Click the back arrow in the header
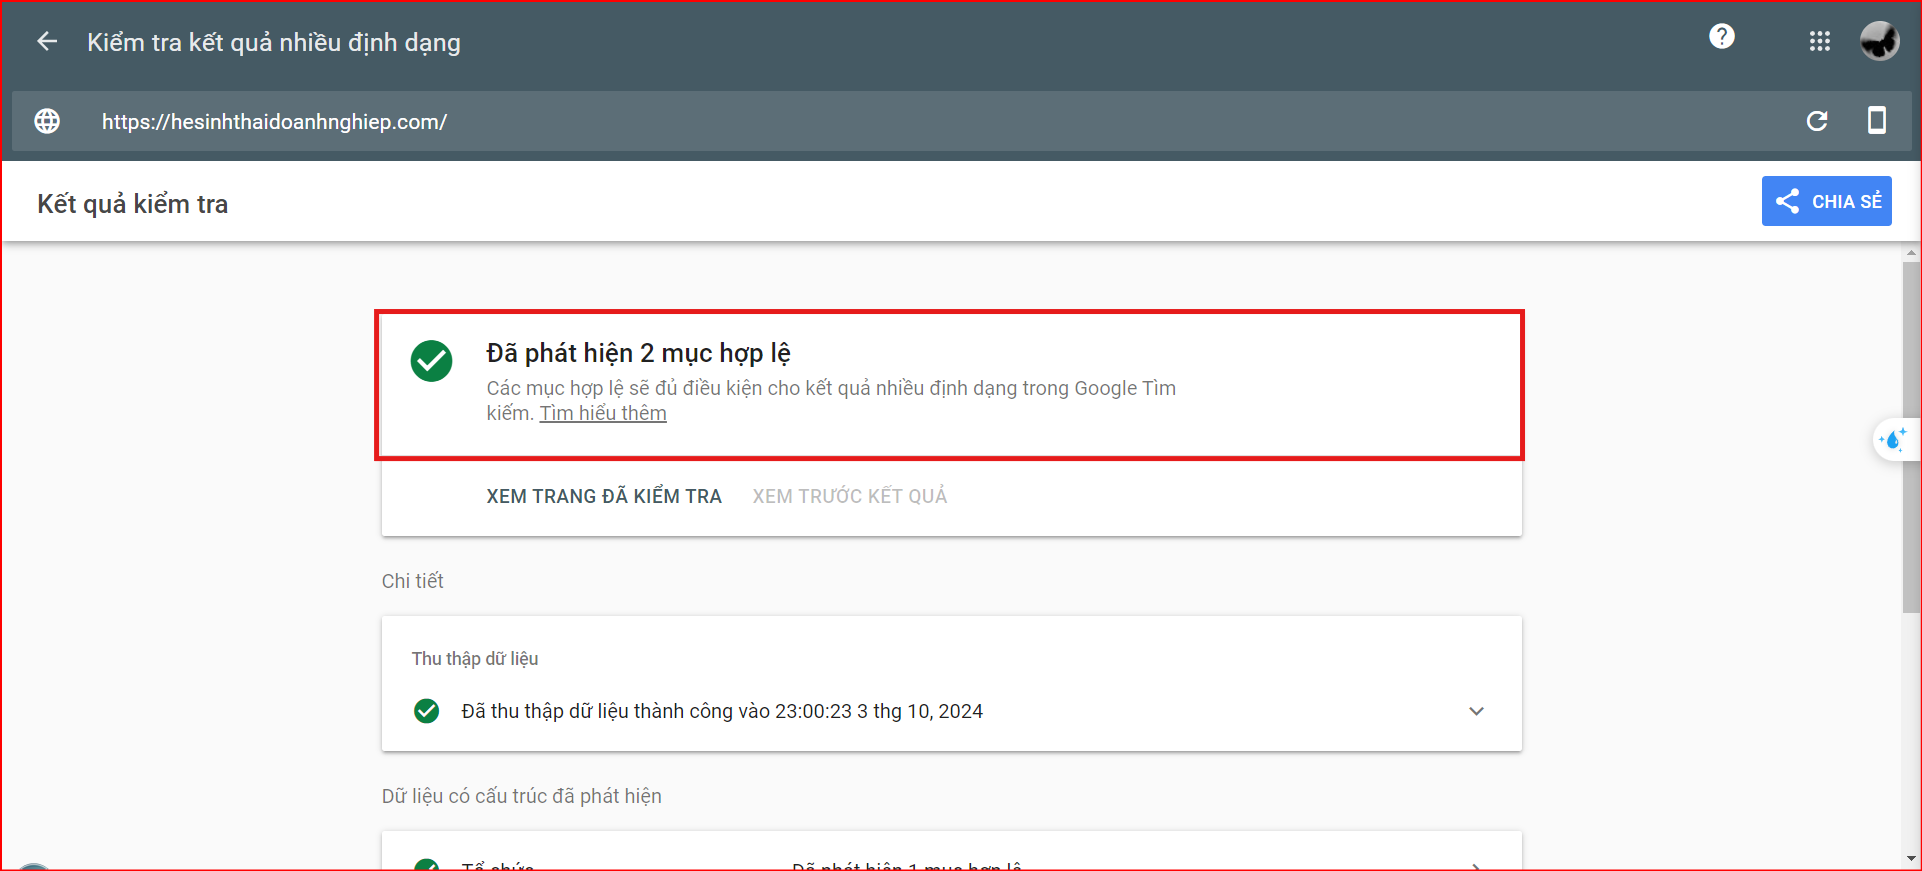 (47, 42)
